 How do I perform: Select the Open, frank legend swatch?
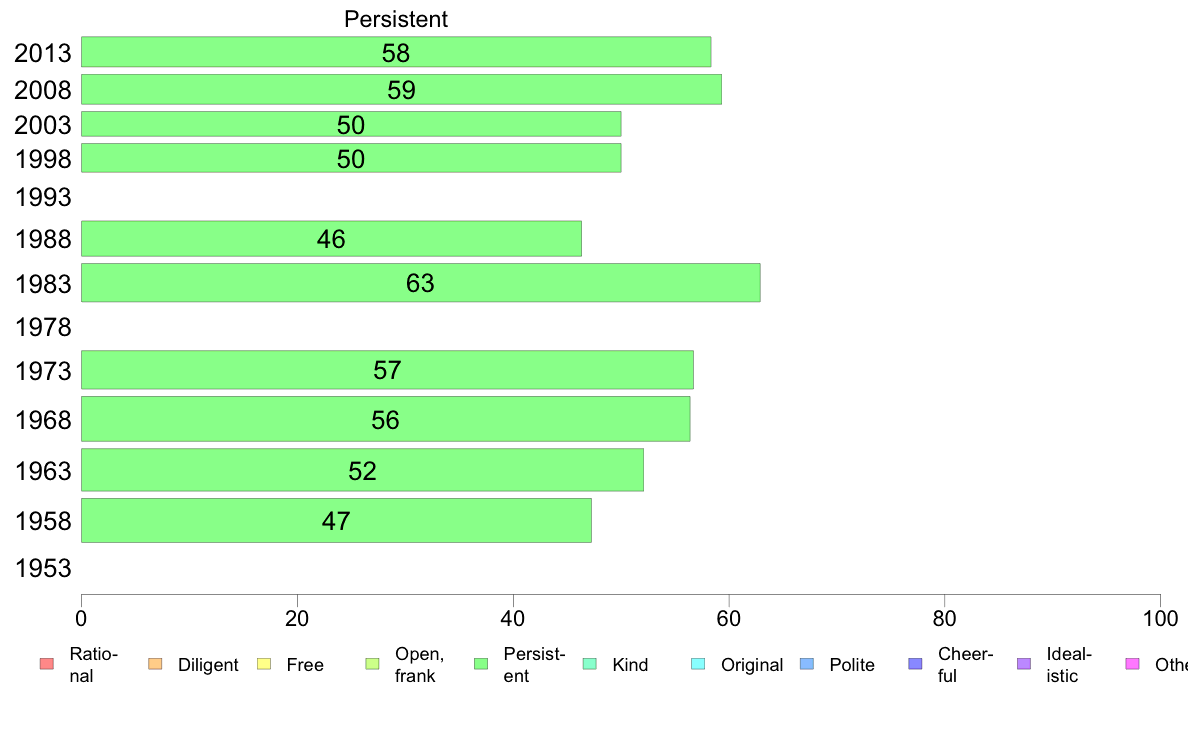(x=372, y=664)
